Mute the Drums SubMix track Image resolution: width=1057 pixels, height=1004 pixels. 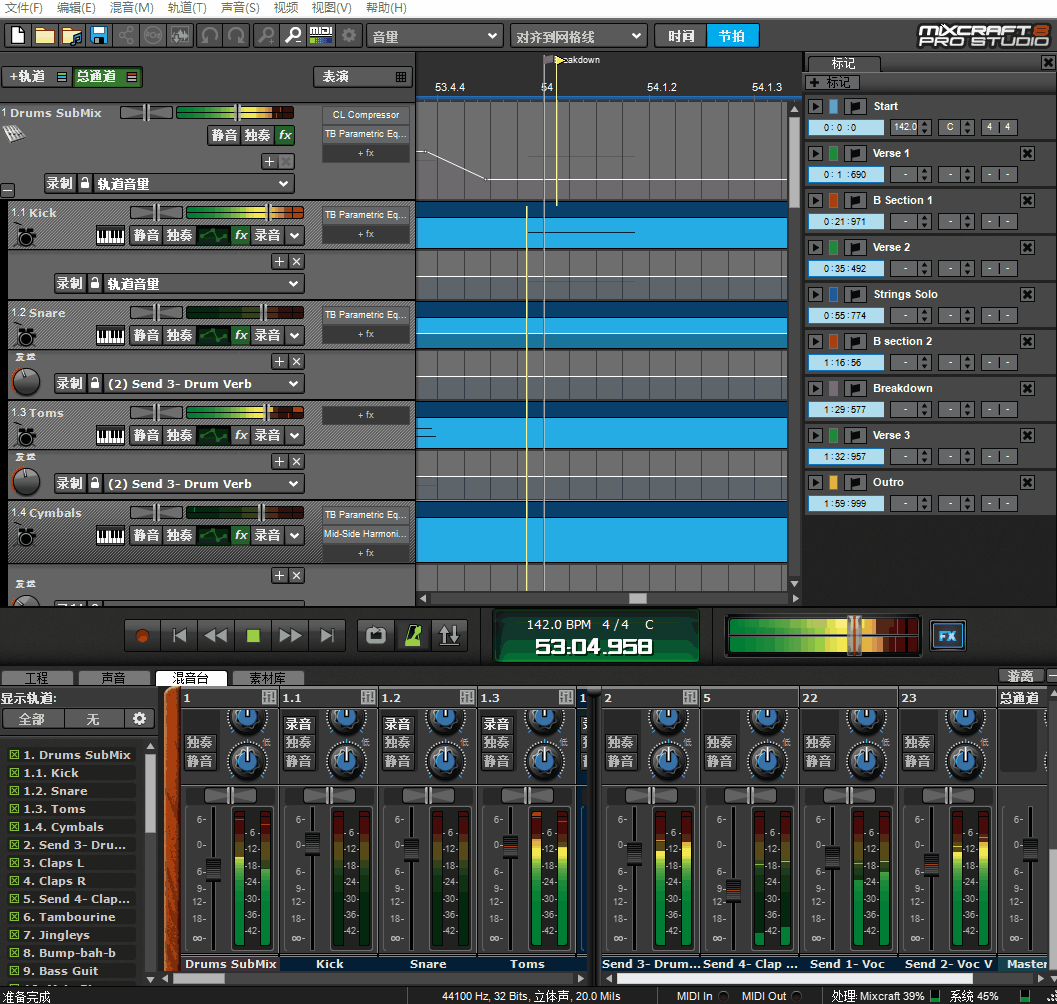224,135
